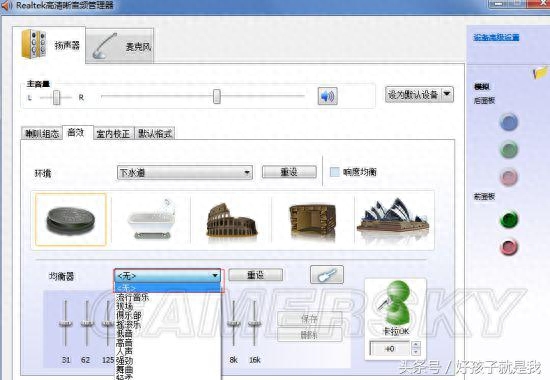The image size is (550, 380).
Task: Expand the Set Default Device dropdown arrow
Action: (447, 94)
